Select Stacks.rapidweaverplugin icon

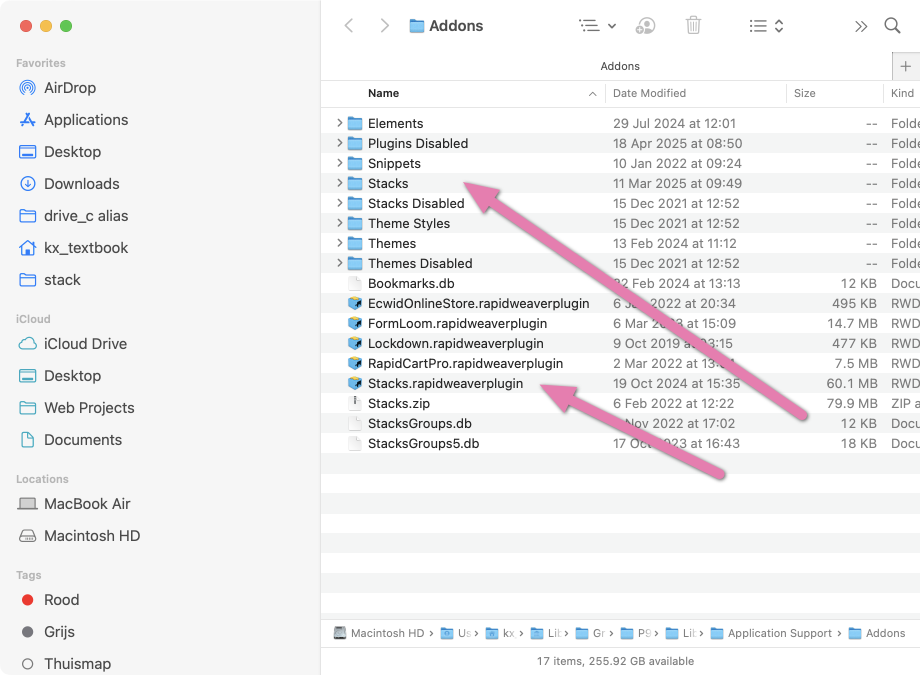coord(355,383)
